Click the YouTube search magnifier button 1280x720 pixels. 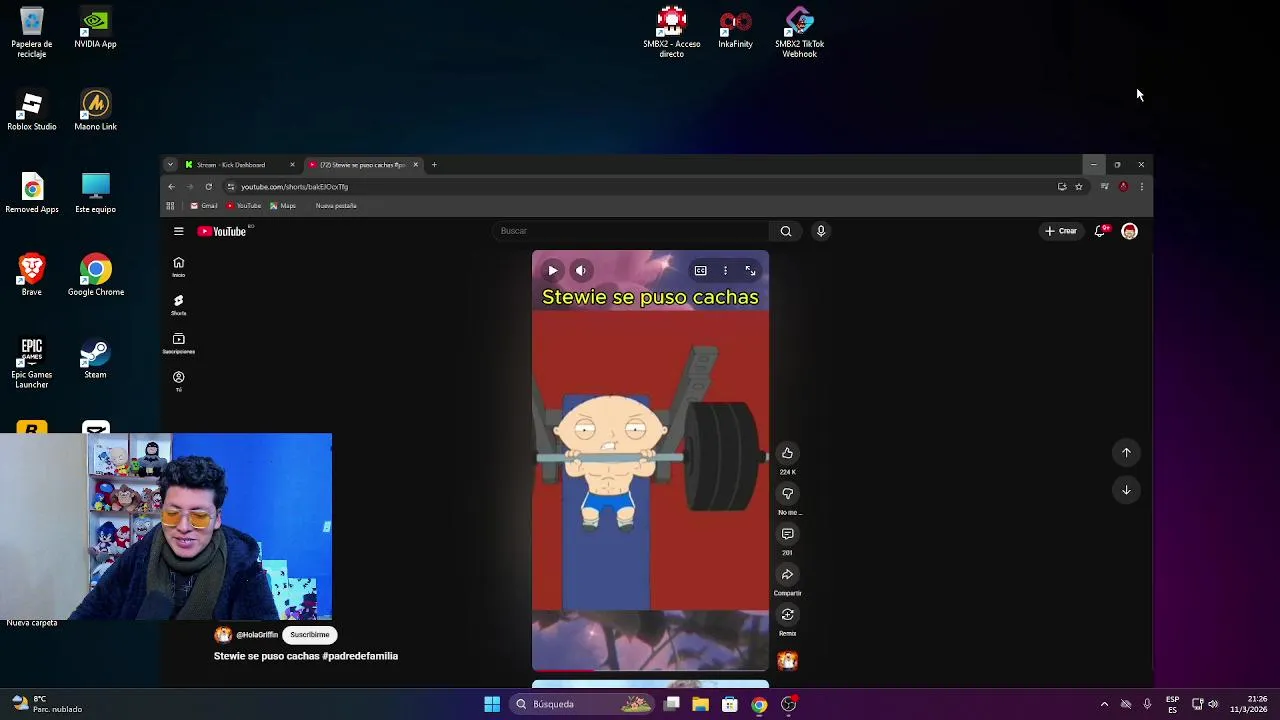pos(786,231)
